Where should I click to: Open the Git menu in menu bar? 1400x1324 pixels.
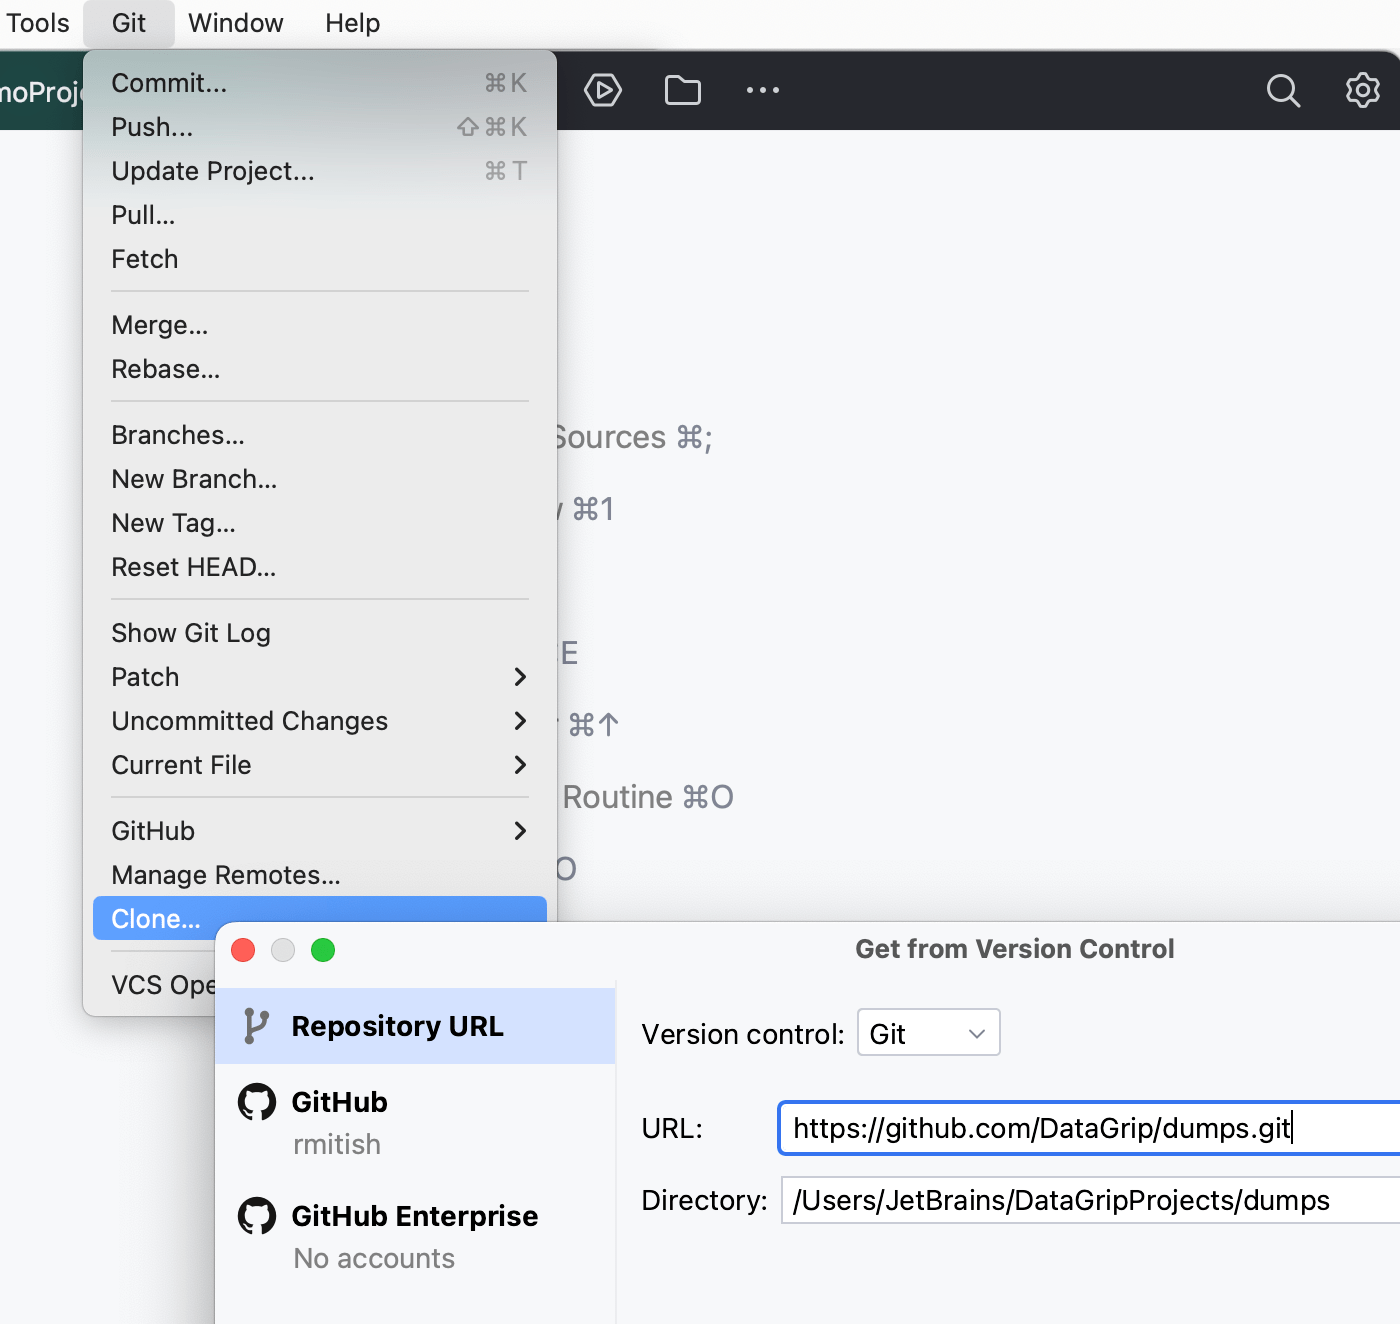click(x=128, y=22)
